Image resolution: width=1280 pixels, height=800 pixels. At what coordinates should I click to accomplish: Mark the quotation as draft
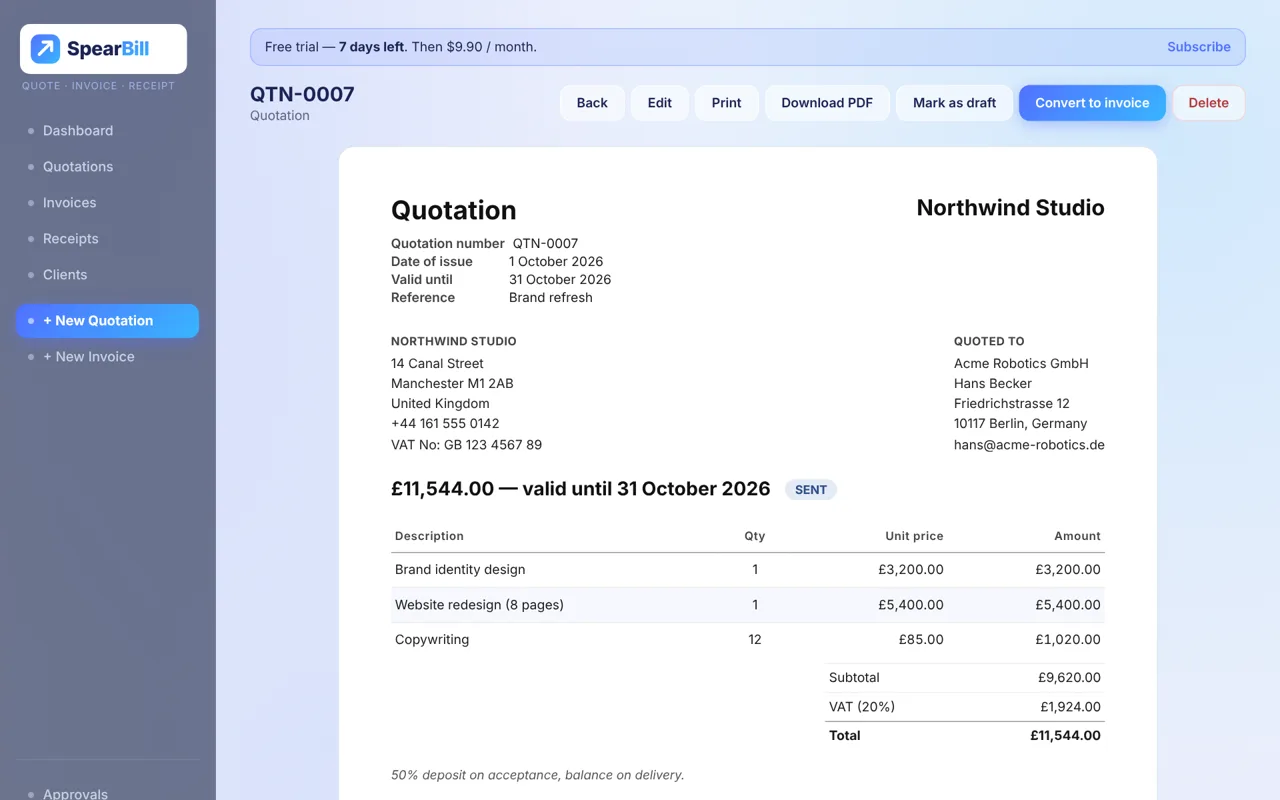(955, 103)
